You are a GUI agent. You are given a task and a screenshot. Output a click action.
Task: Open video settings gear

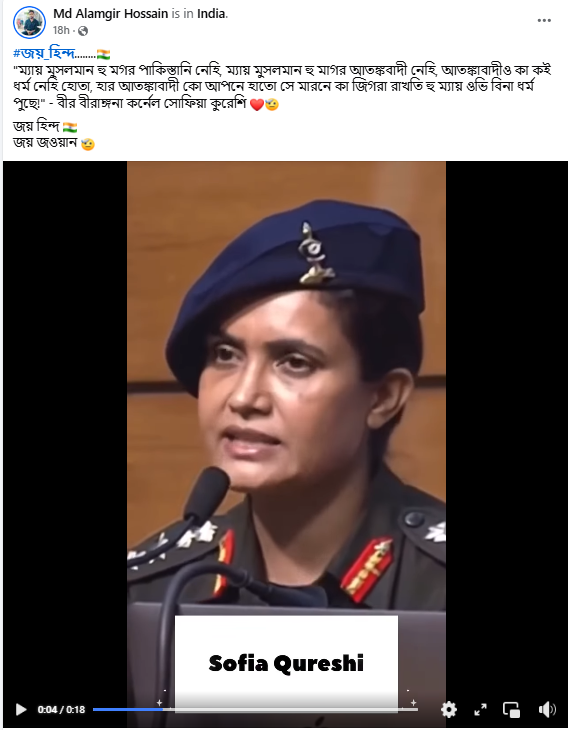pyautogui.click(x=448, y=709)
